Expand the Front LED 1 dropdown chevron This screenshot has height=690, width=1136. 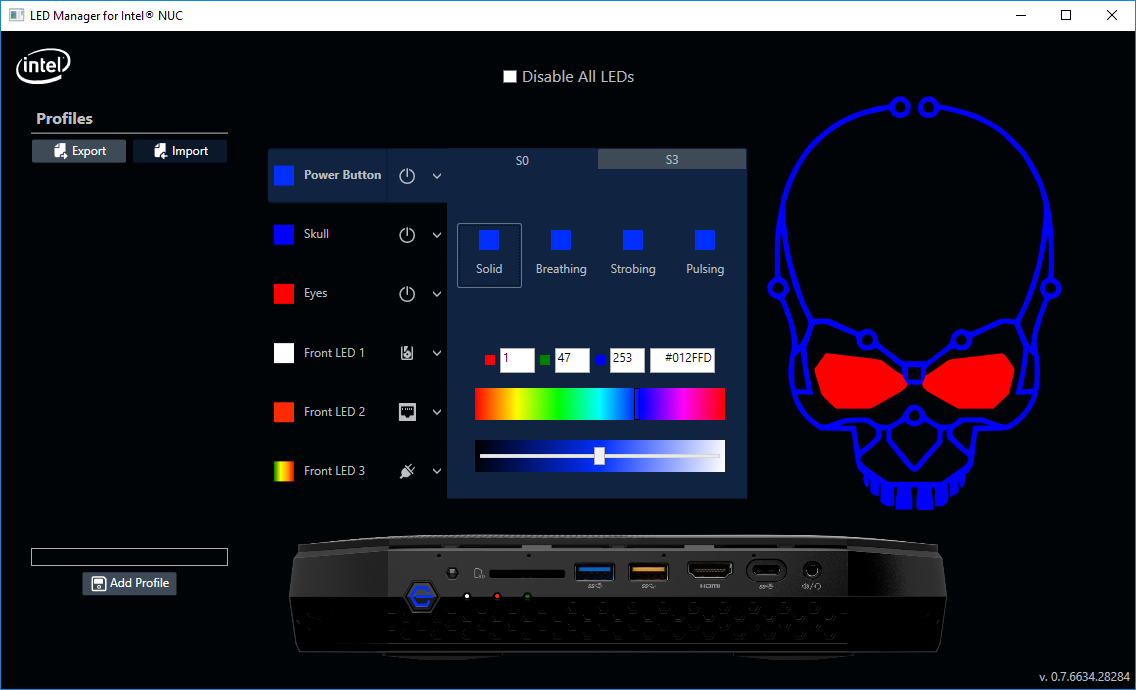point(437,353)
